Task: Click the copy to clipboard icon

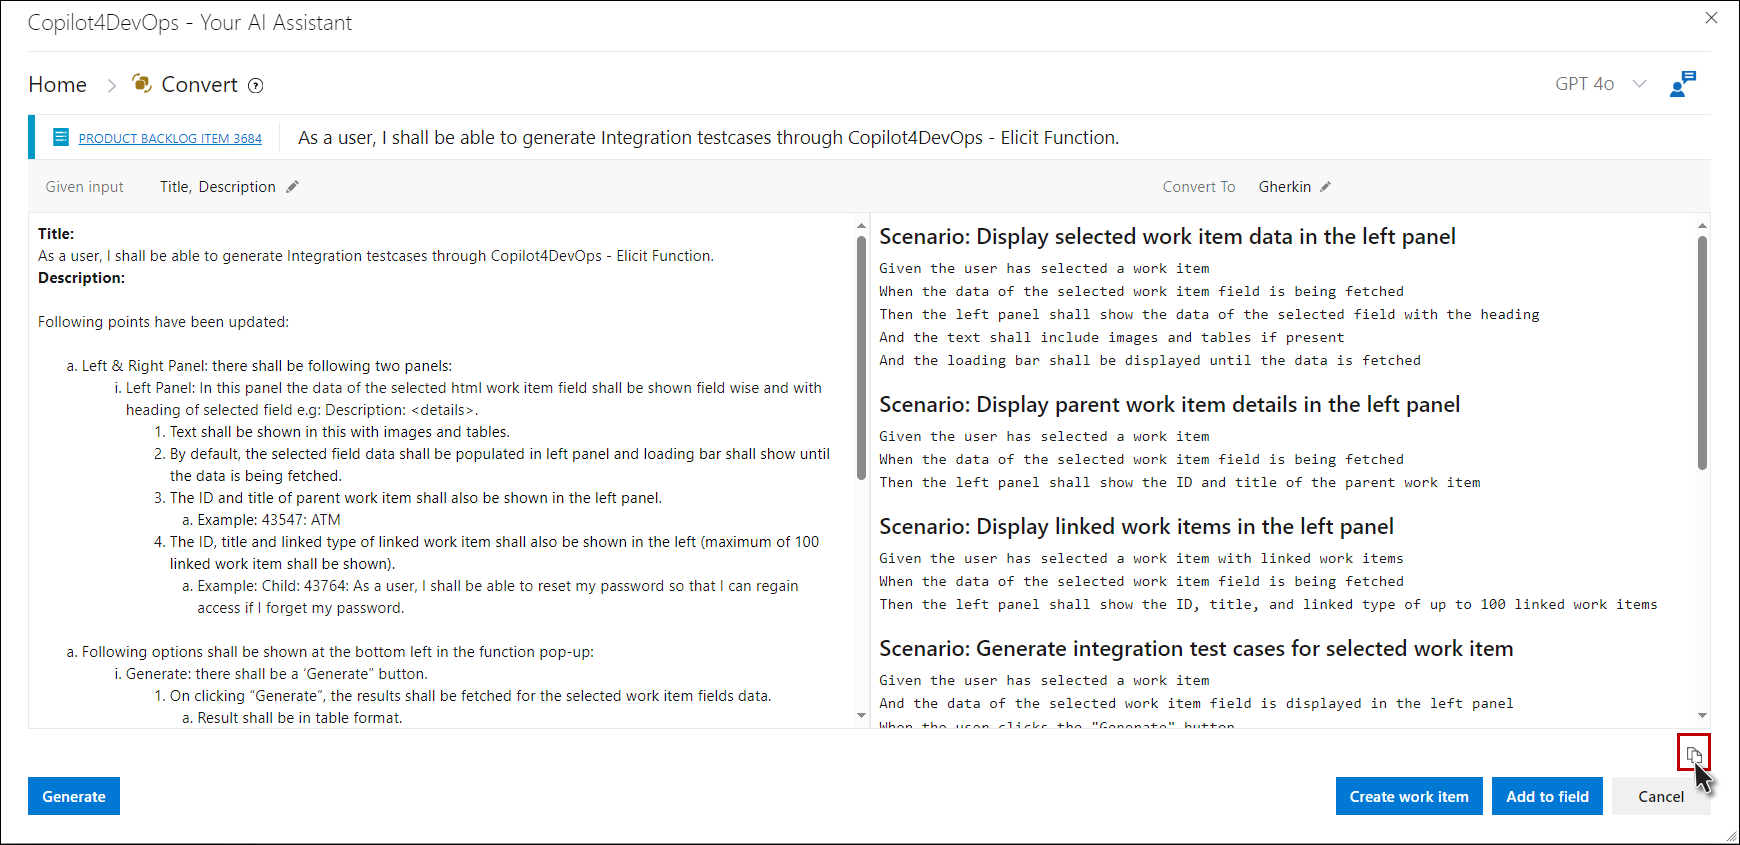Action: point(1693,754)
